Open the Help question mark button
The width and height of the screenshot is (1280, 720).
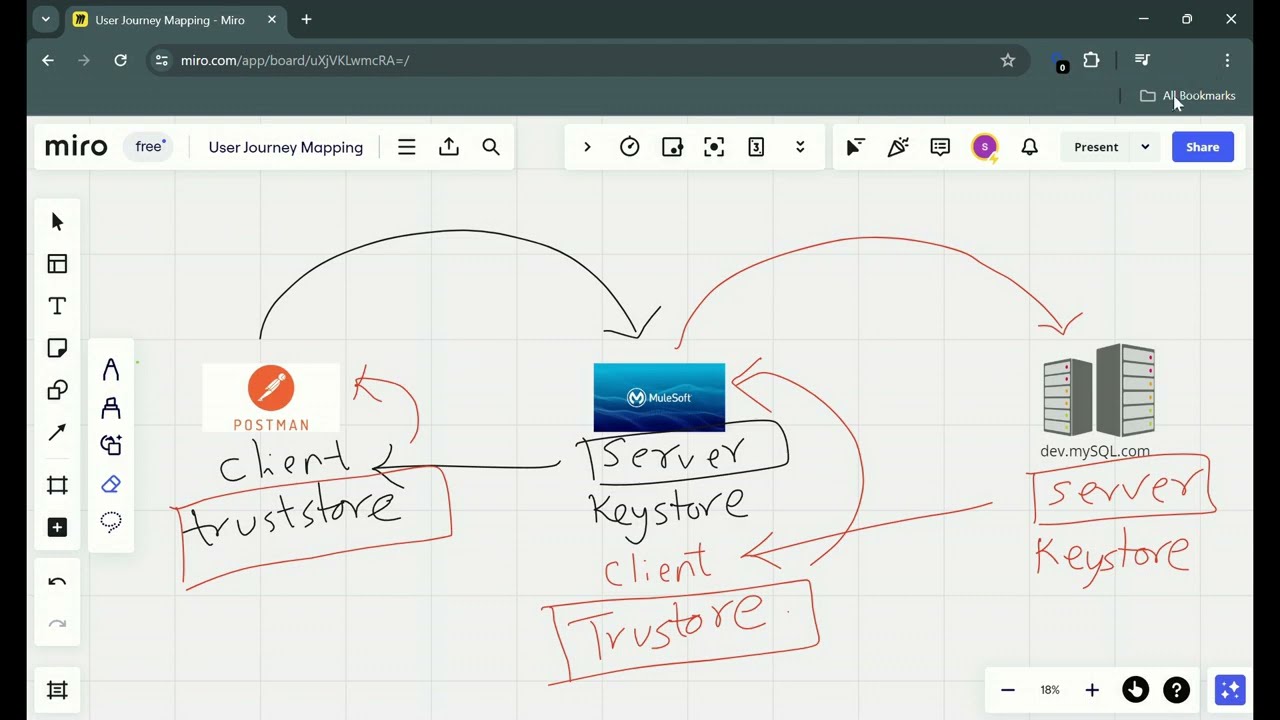(x=1177, y=690)
